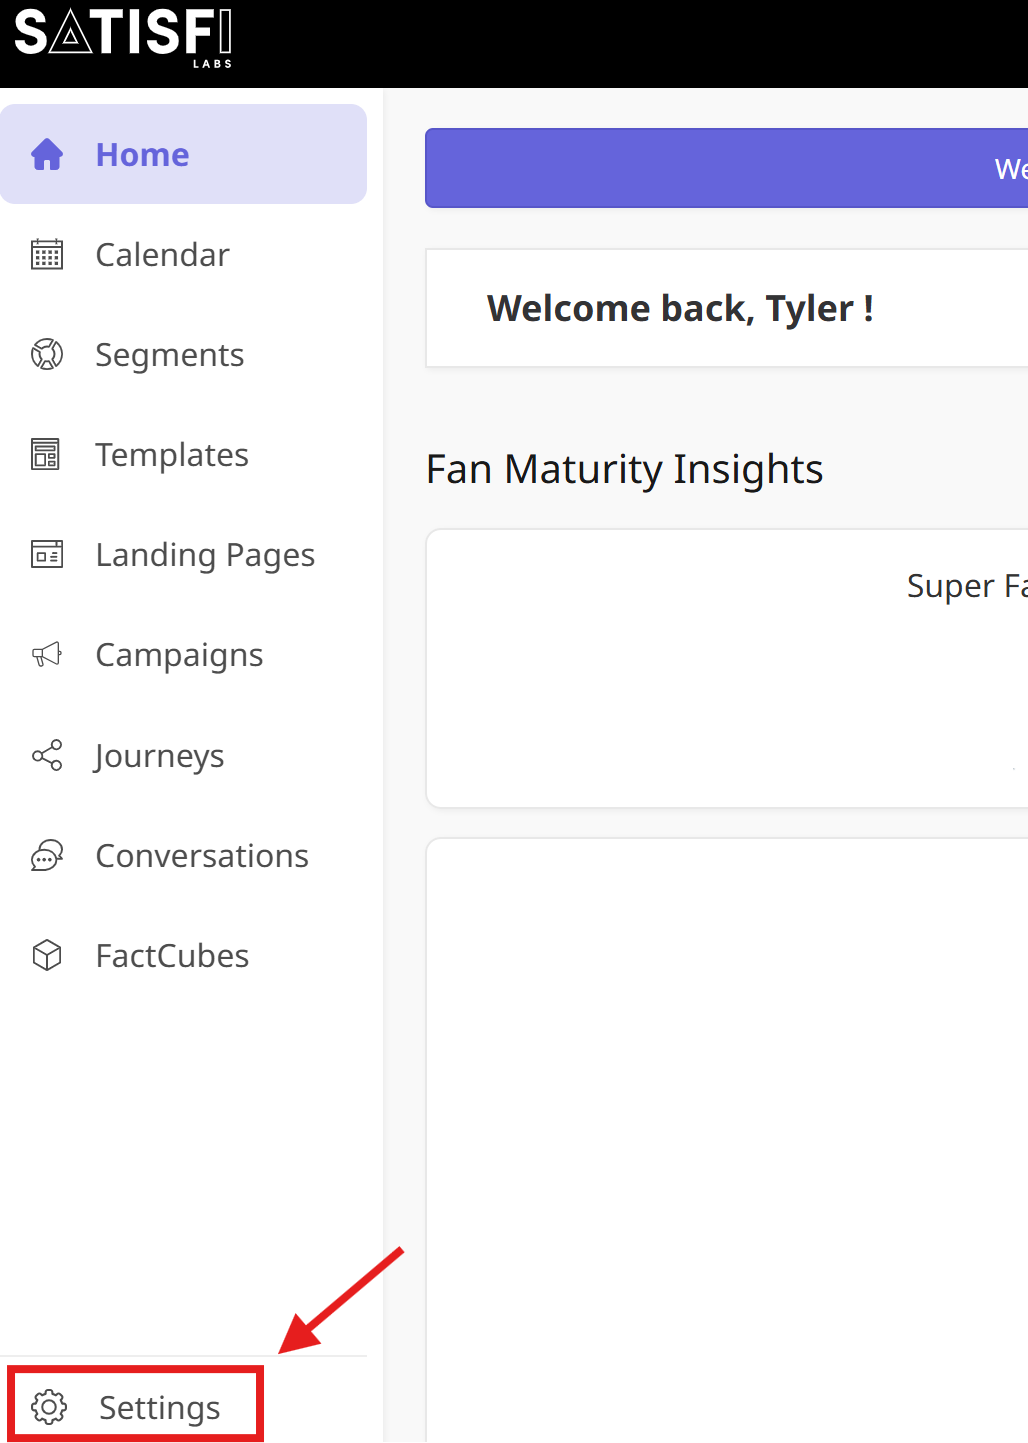Click the Templates layout icon
The image size is (1028, 1443).
(x=46, y=455)
